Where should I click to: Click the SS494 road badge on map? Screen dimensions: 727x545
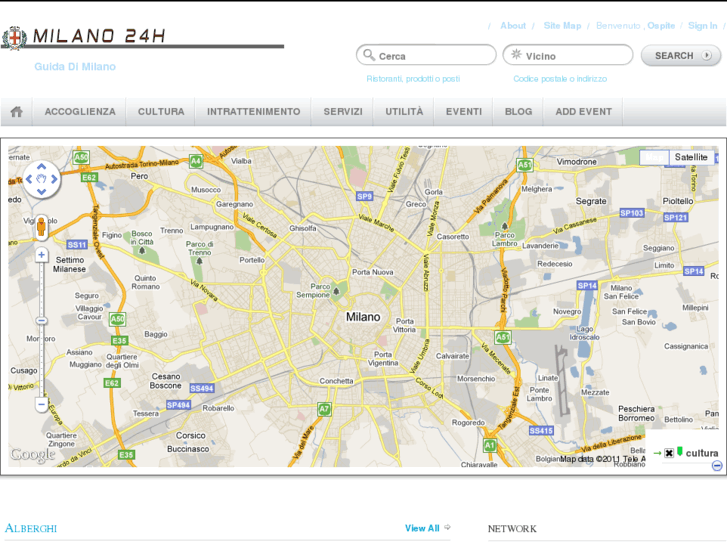coord(202,388)
